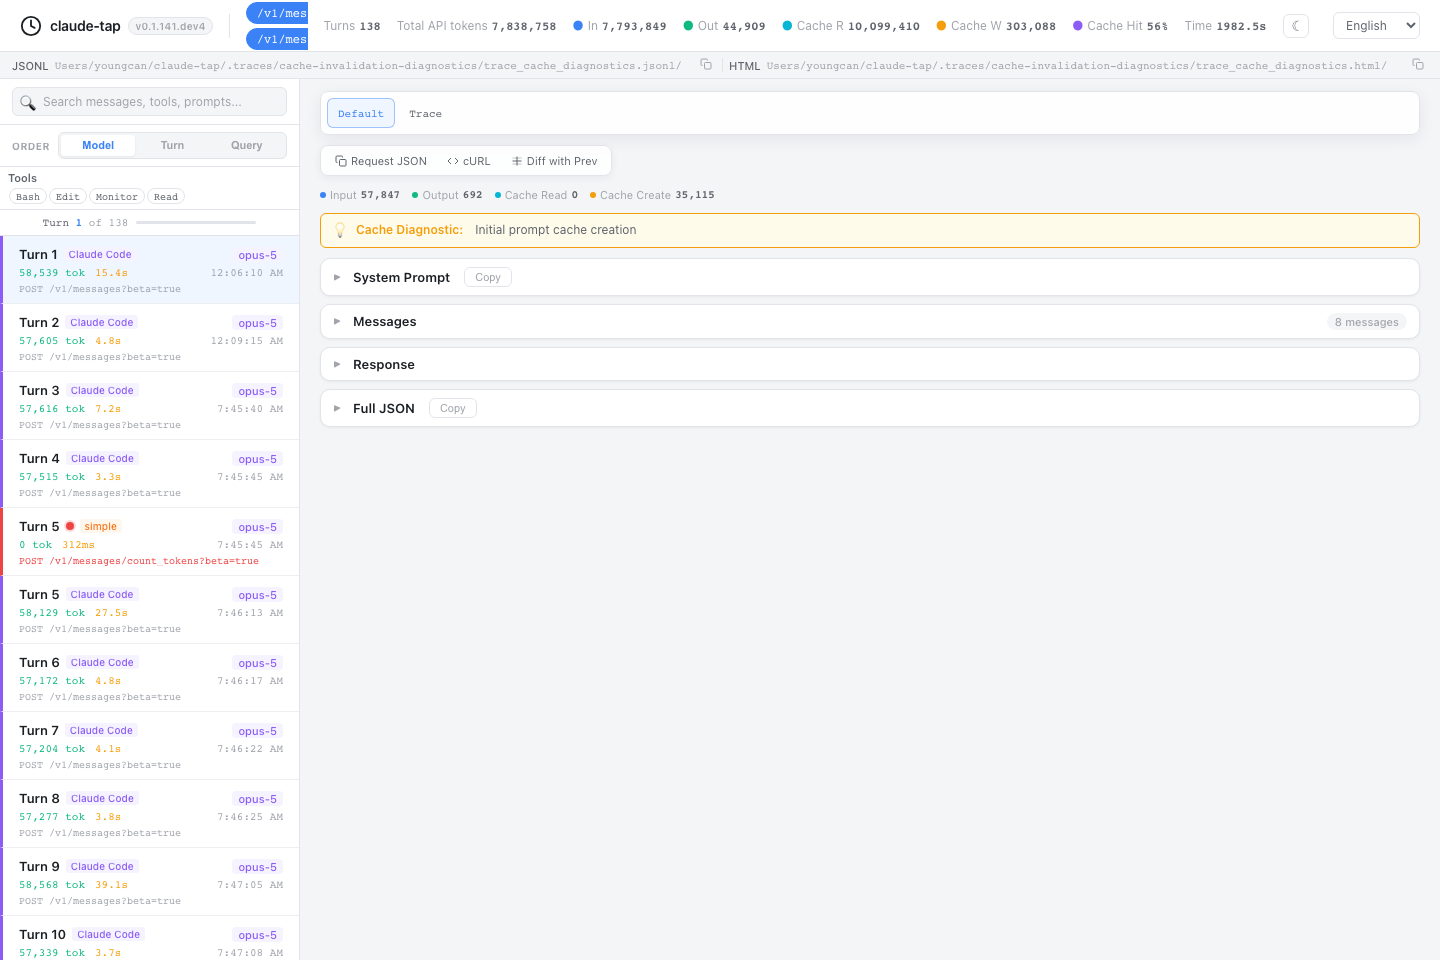Switch to the Trace view tab
This screenshot has height=960, width=1440.
tap(425, 114)
